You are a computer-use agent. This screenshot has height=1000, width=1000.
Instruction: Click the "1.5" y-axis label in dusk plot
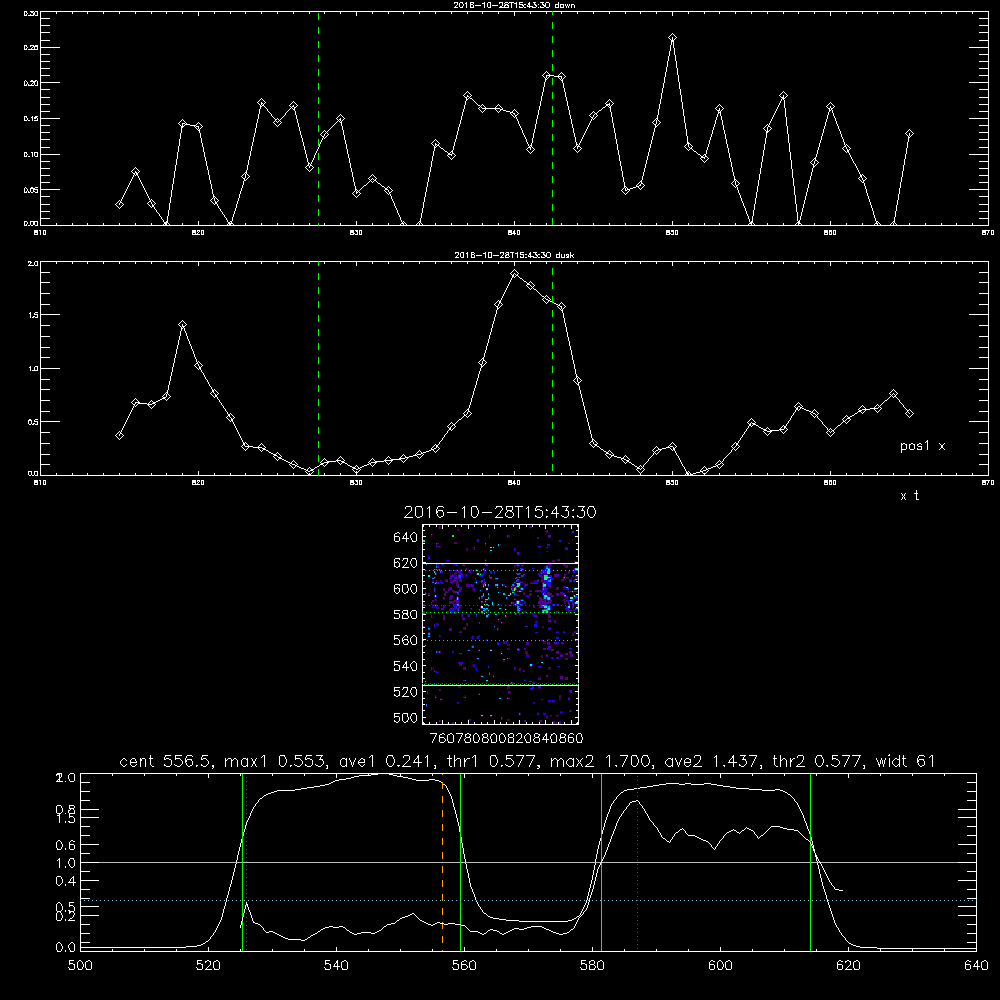[33, 315]
